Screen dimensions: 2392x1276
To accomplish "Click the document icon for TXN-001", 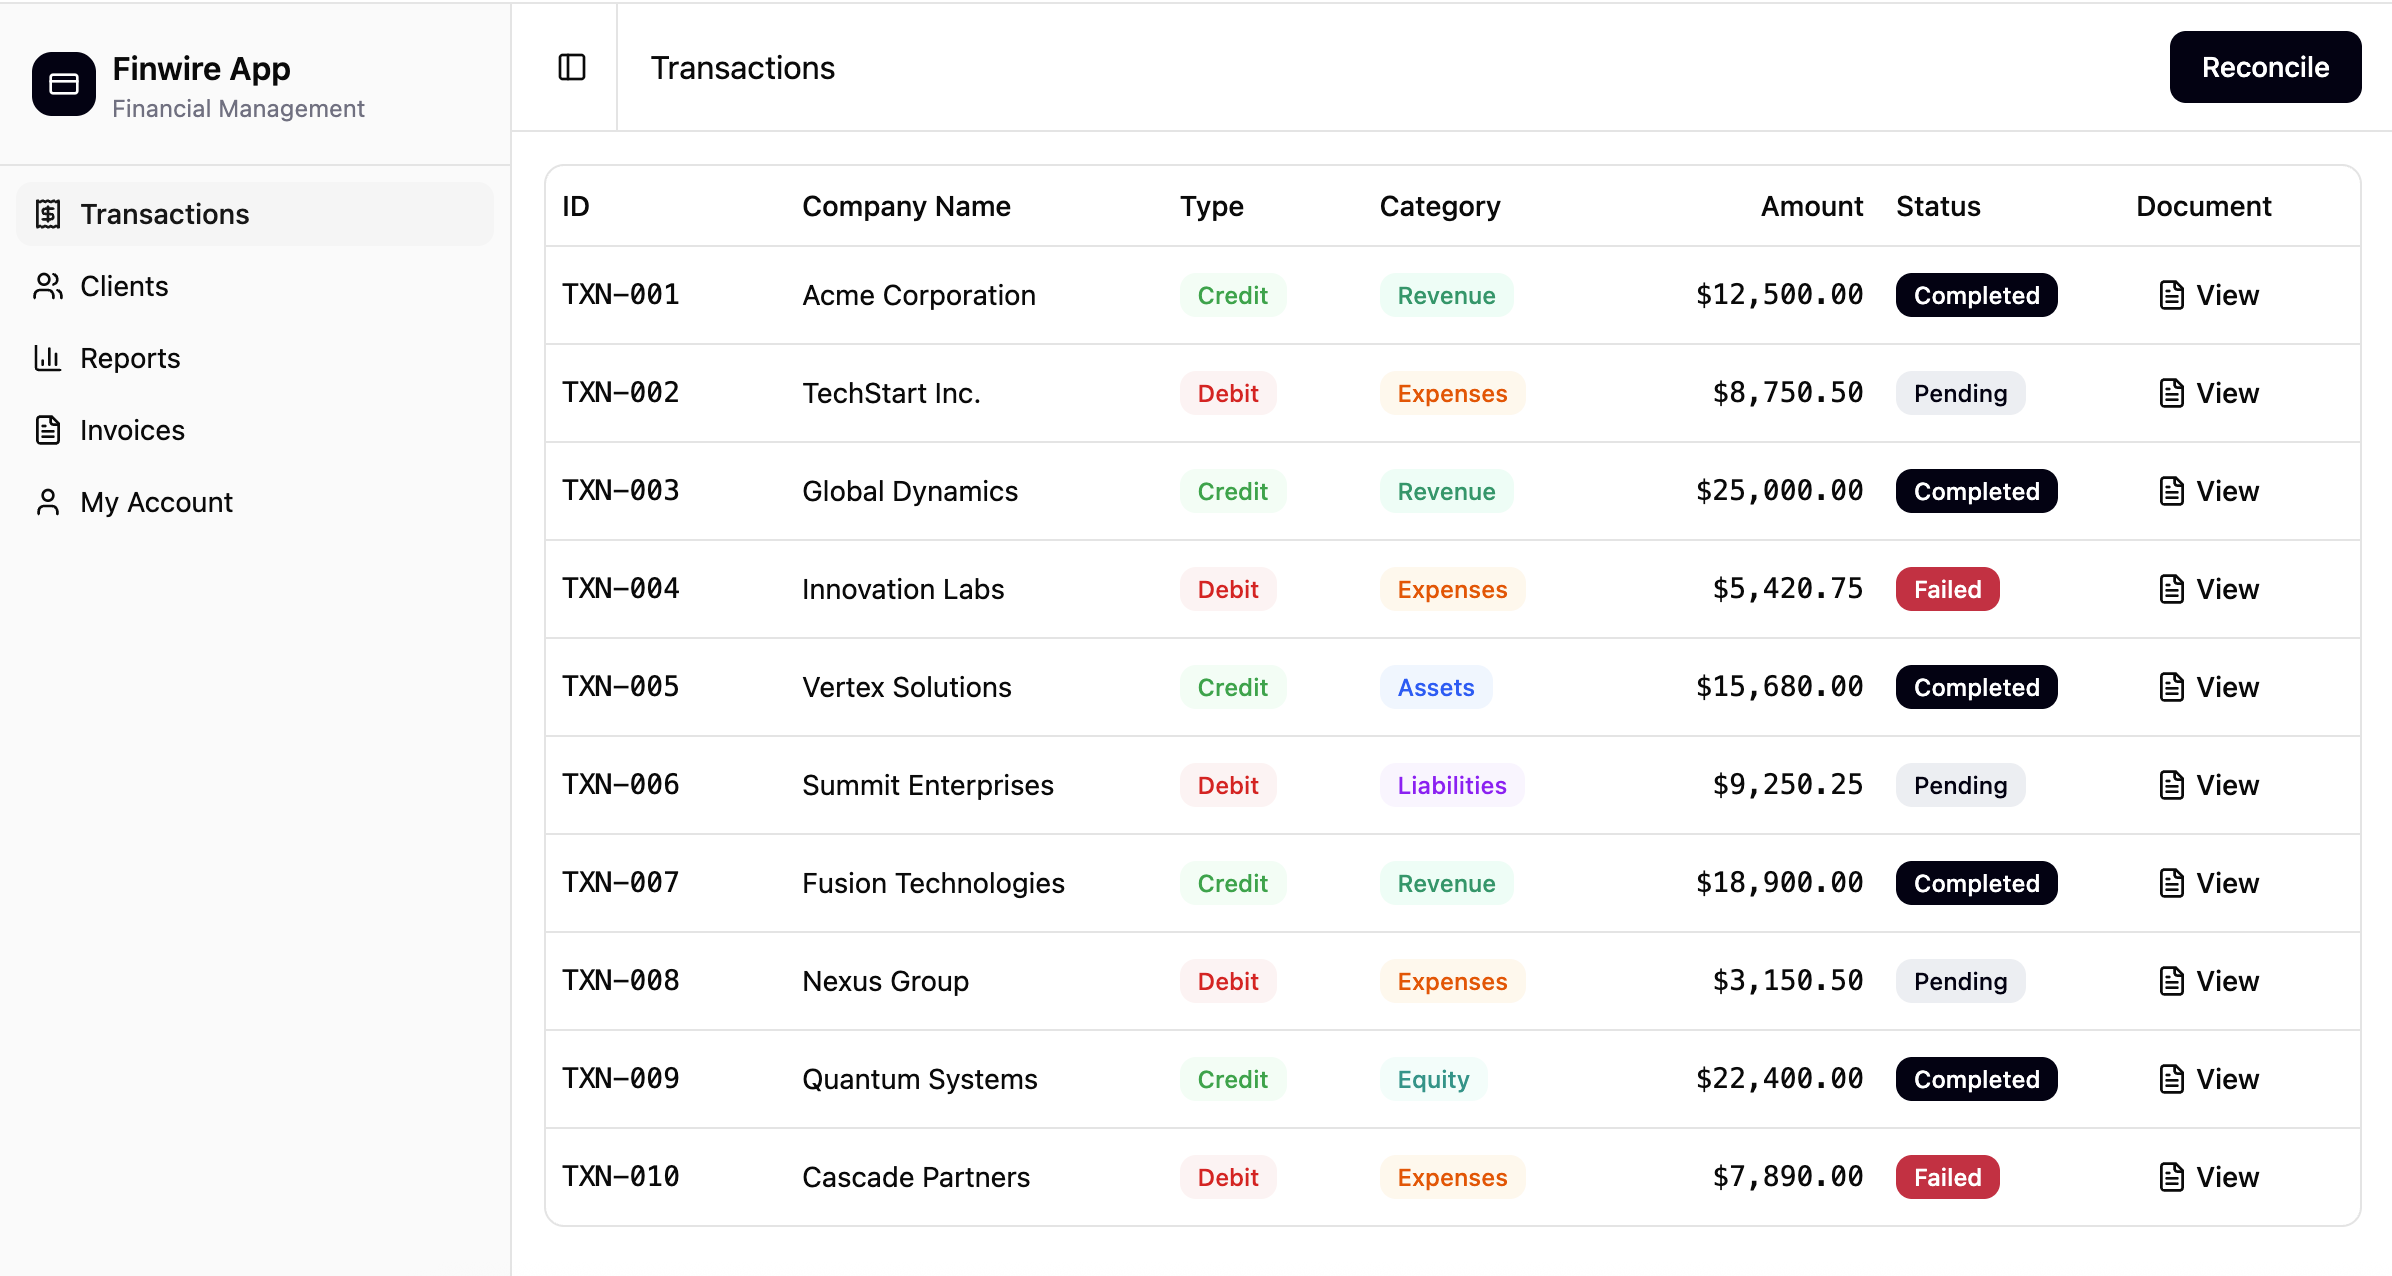I will click(x=2170, y=294).
